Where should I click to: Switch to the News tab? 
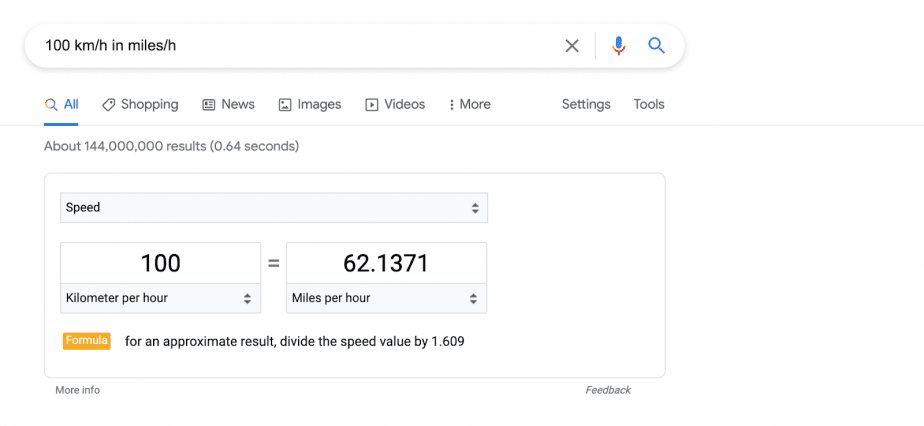click(x=229, y=105)
